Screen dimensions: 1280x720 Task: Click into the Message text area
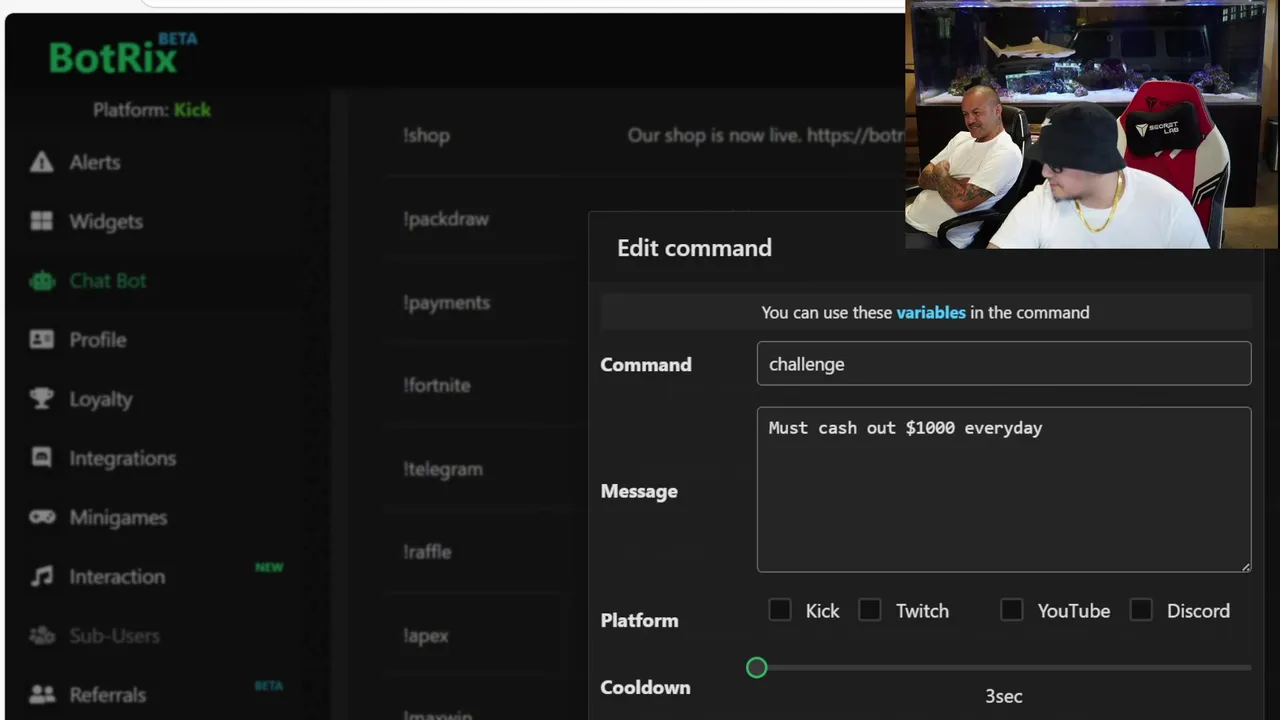(x=1003, y=490)
